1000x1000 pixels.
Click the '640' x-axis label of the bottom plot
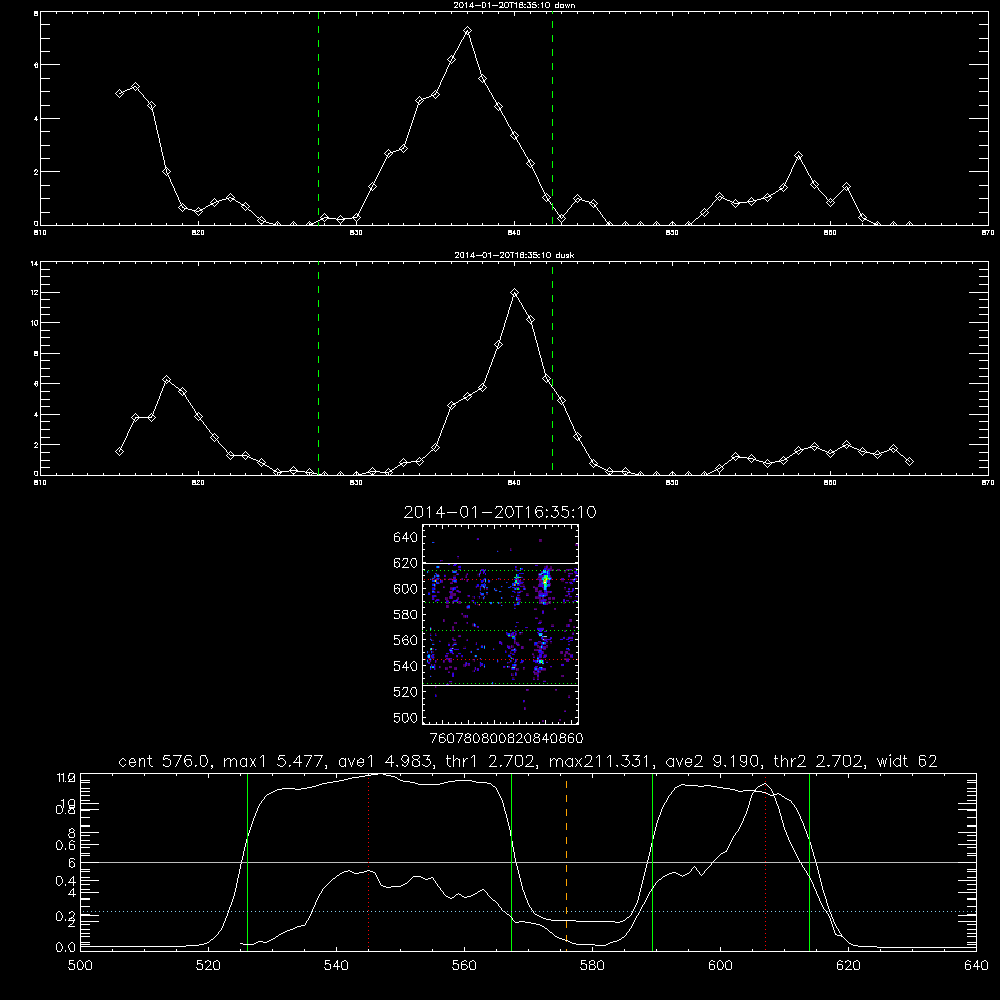point(976,966)
